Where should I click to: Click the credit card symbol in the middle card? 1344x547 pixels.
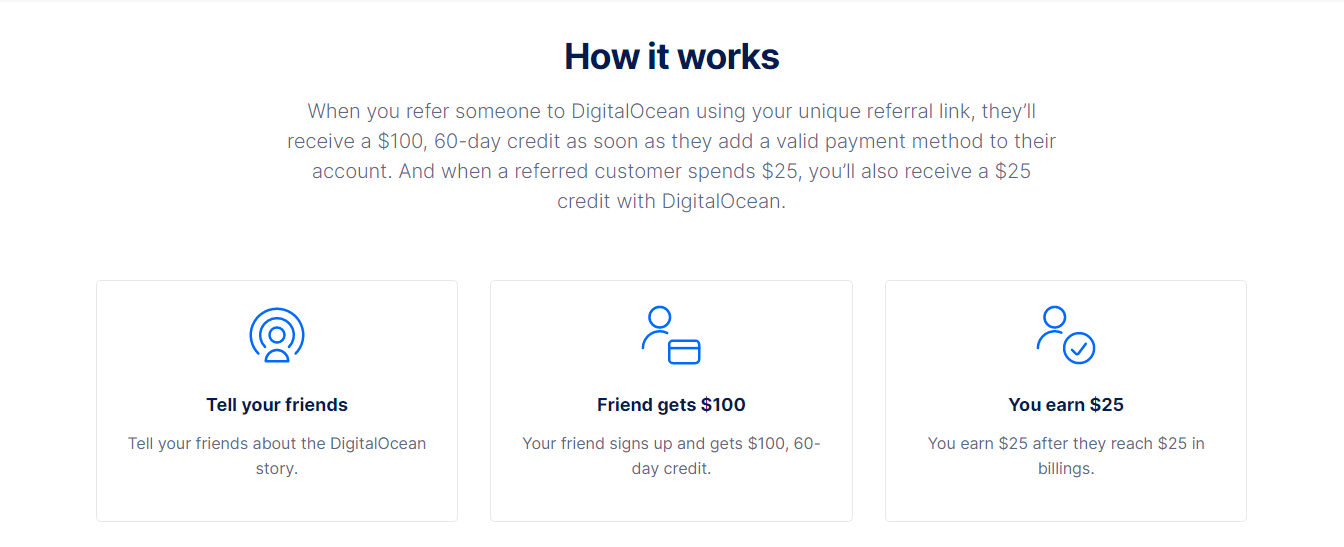(684, 351)
